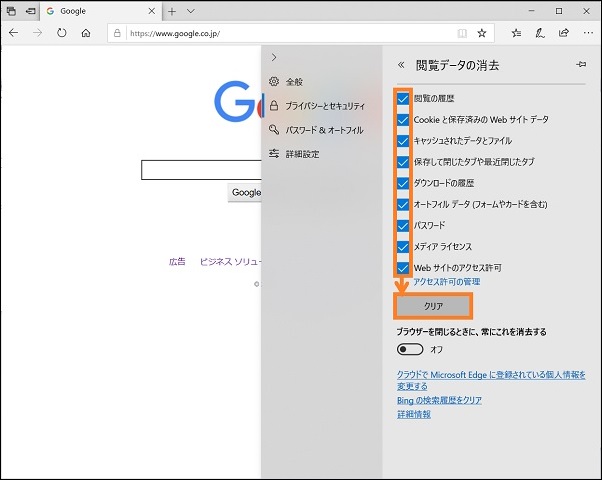Click the add notes pen icon
602x480 pixels.
(x=540, y=32)
